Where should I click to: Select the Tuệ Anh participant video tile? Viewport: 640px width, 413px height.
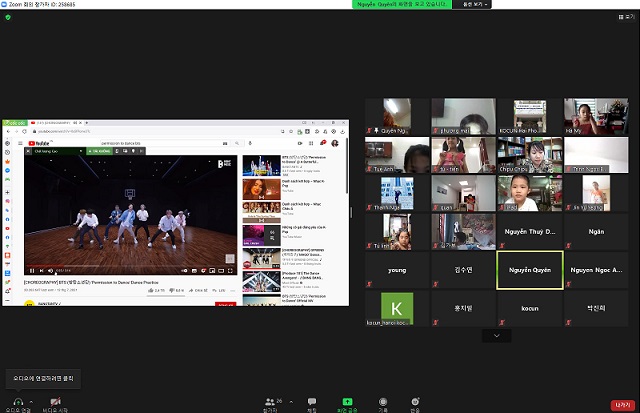[397, 155]
